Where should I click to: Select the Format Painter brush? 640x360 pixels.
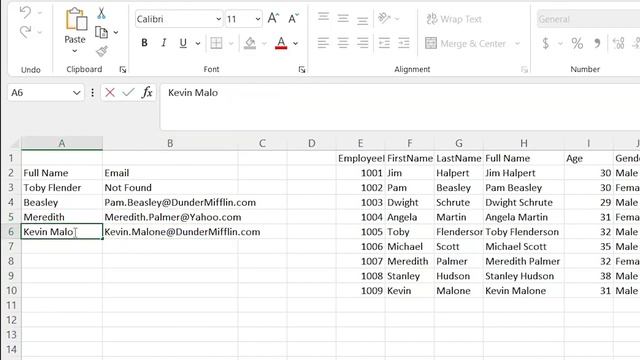[x=102, y=51]
